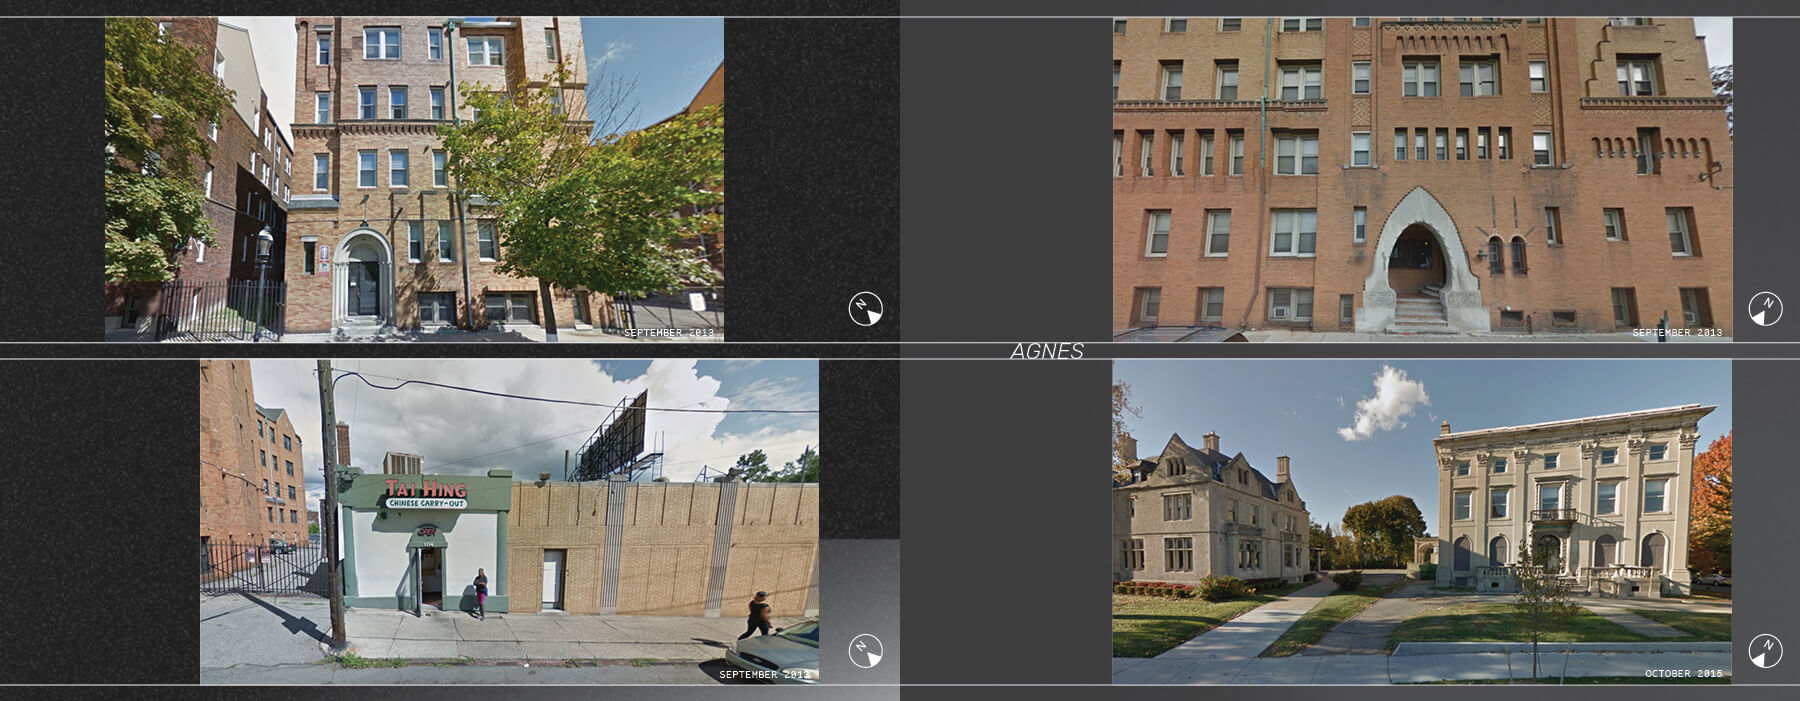Click the compass icon next to the arched-entrance brick building
Viewport: 1800px width, 701px height.
coord(1765,309)
